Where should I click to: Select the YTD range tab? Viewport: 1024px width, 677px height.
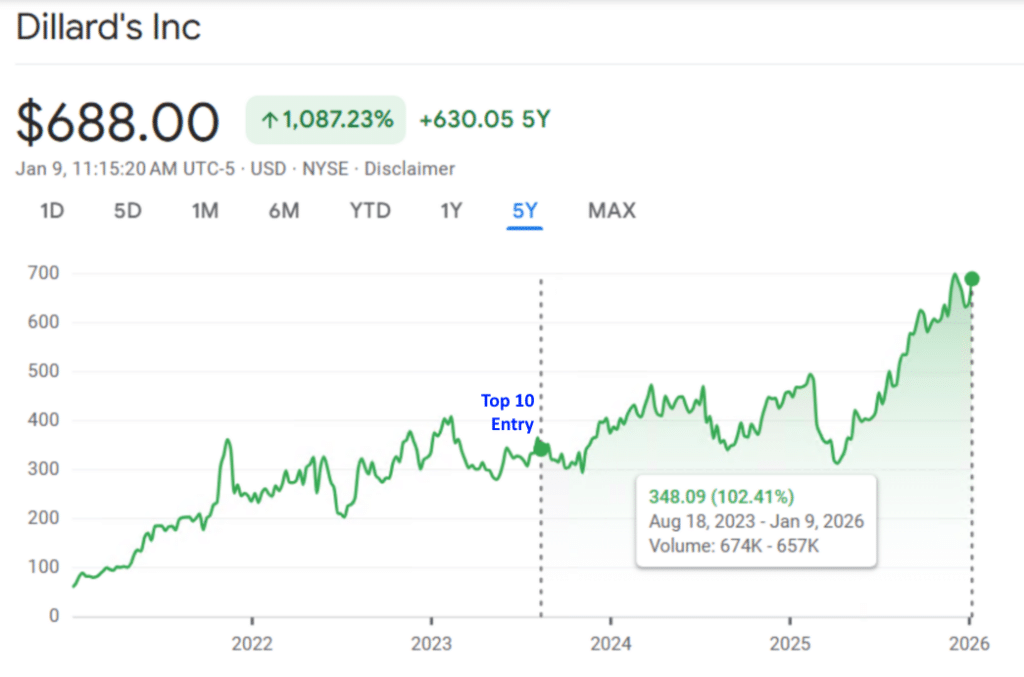click(369, 211)
